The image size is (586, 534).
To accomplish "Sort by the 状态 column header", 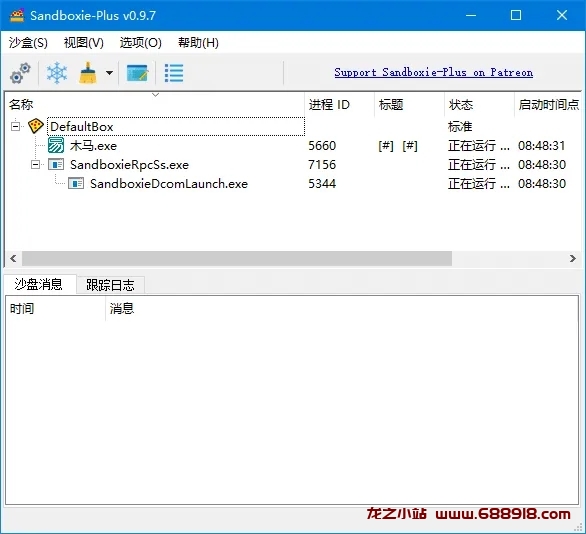I will click(x=479, y=104).
